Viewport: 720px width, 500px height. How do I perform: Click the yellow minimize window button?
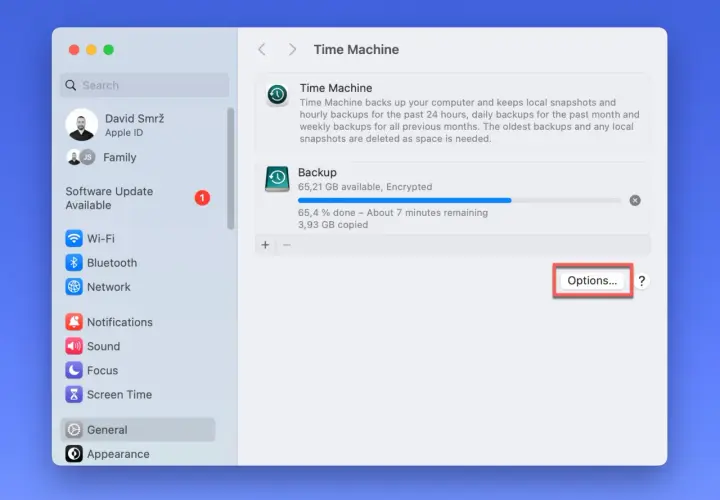[91, 50]
